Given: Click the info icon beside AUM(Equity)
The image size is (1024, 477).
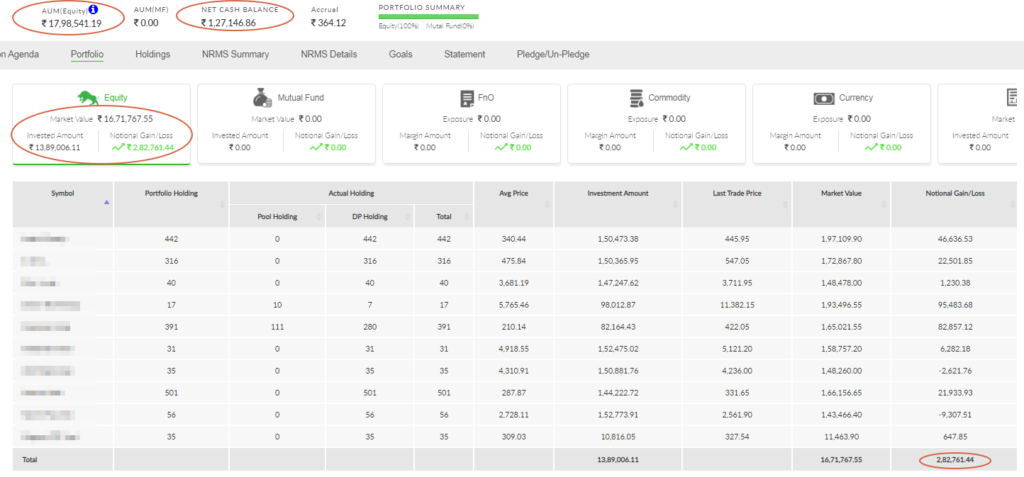Looking at the screenshot, I should (x=93, y=10).
